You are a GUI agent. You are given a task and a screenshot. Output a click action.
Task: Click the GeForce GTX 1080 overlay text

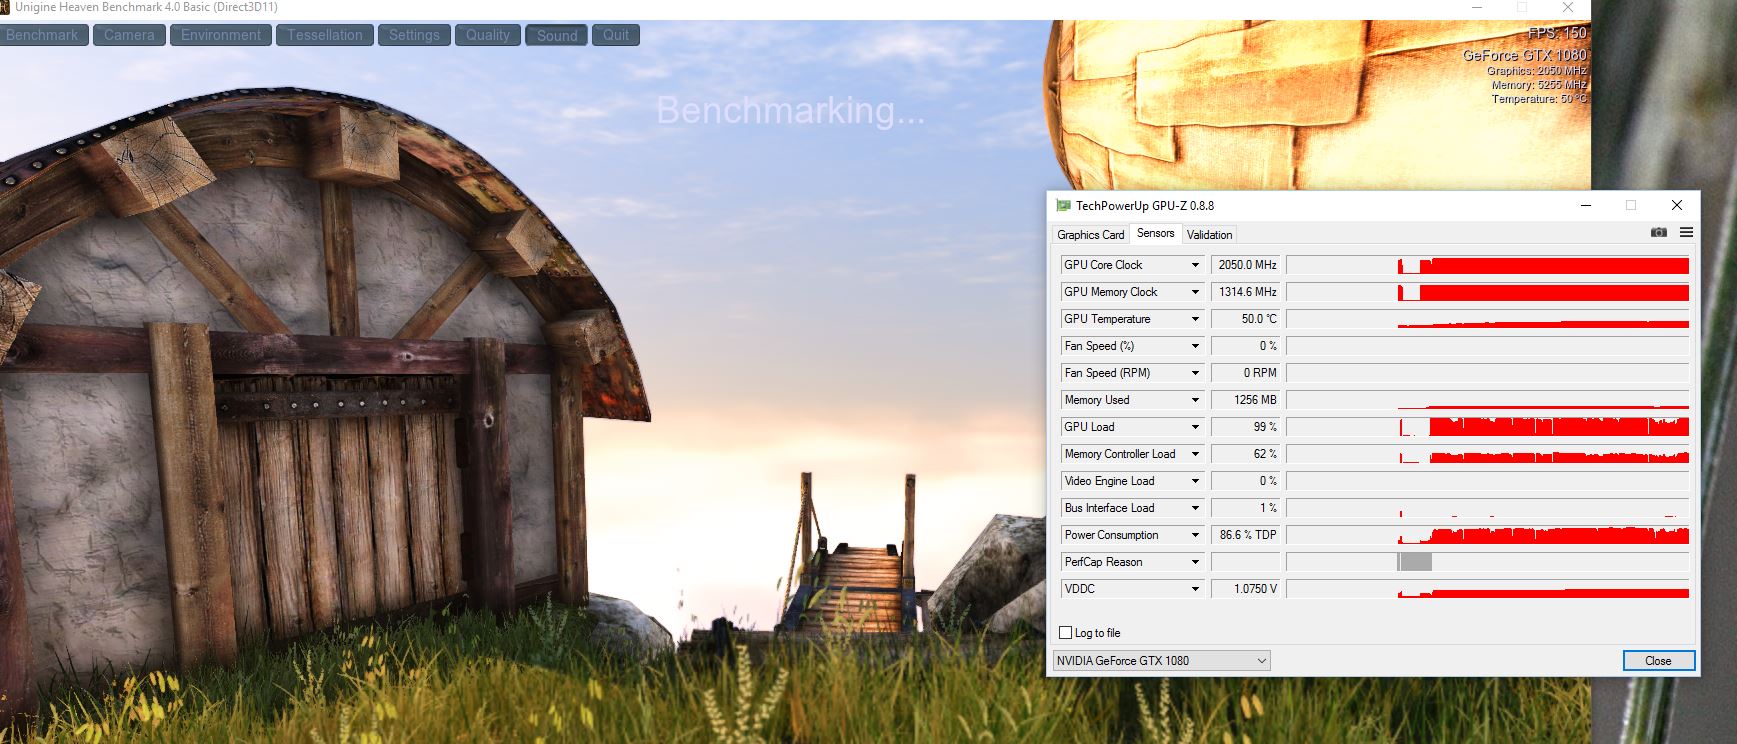(x=1525, y=55)
